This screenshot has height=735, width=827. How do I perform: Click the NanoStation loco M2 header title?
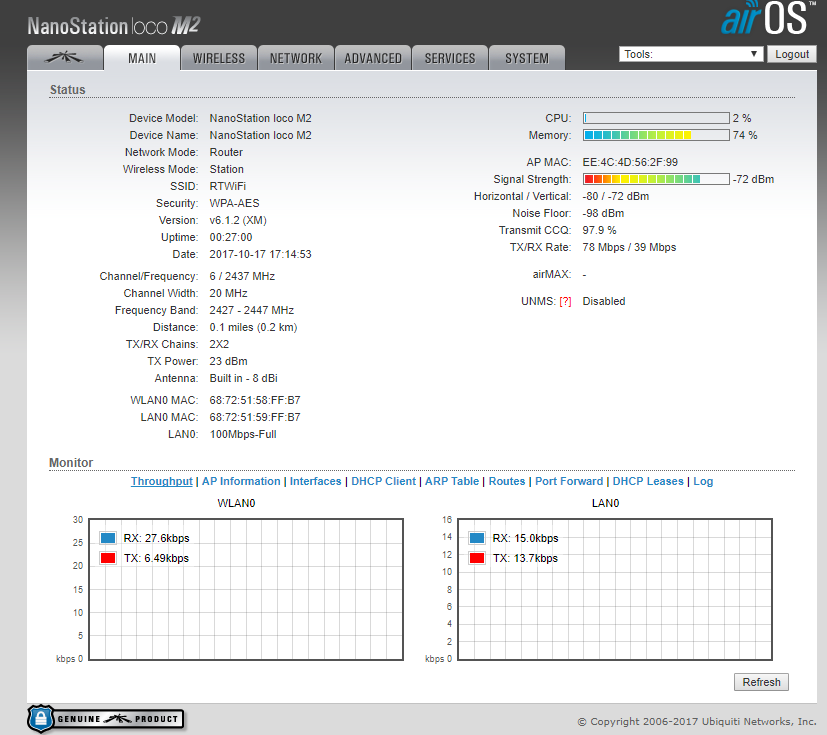pyautogui.click(x=114, y=25)
